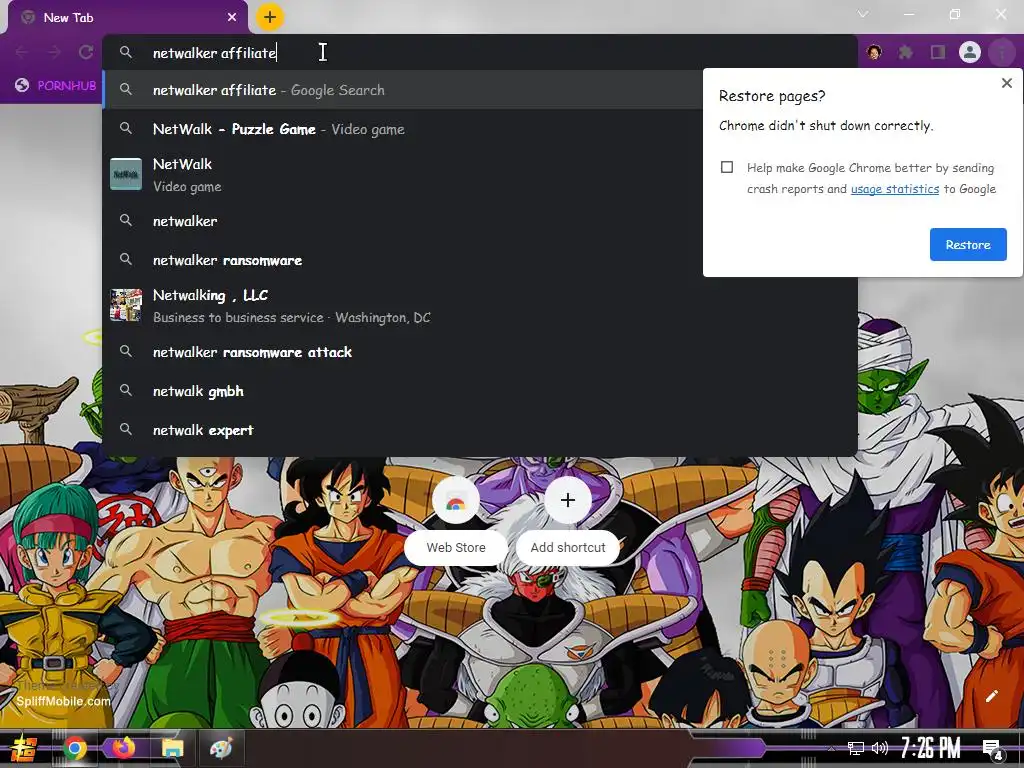
Task: Click the search magnifier in address bar
Action: (126, 52)
